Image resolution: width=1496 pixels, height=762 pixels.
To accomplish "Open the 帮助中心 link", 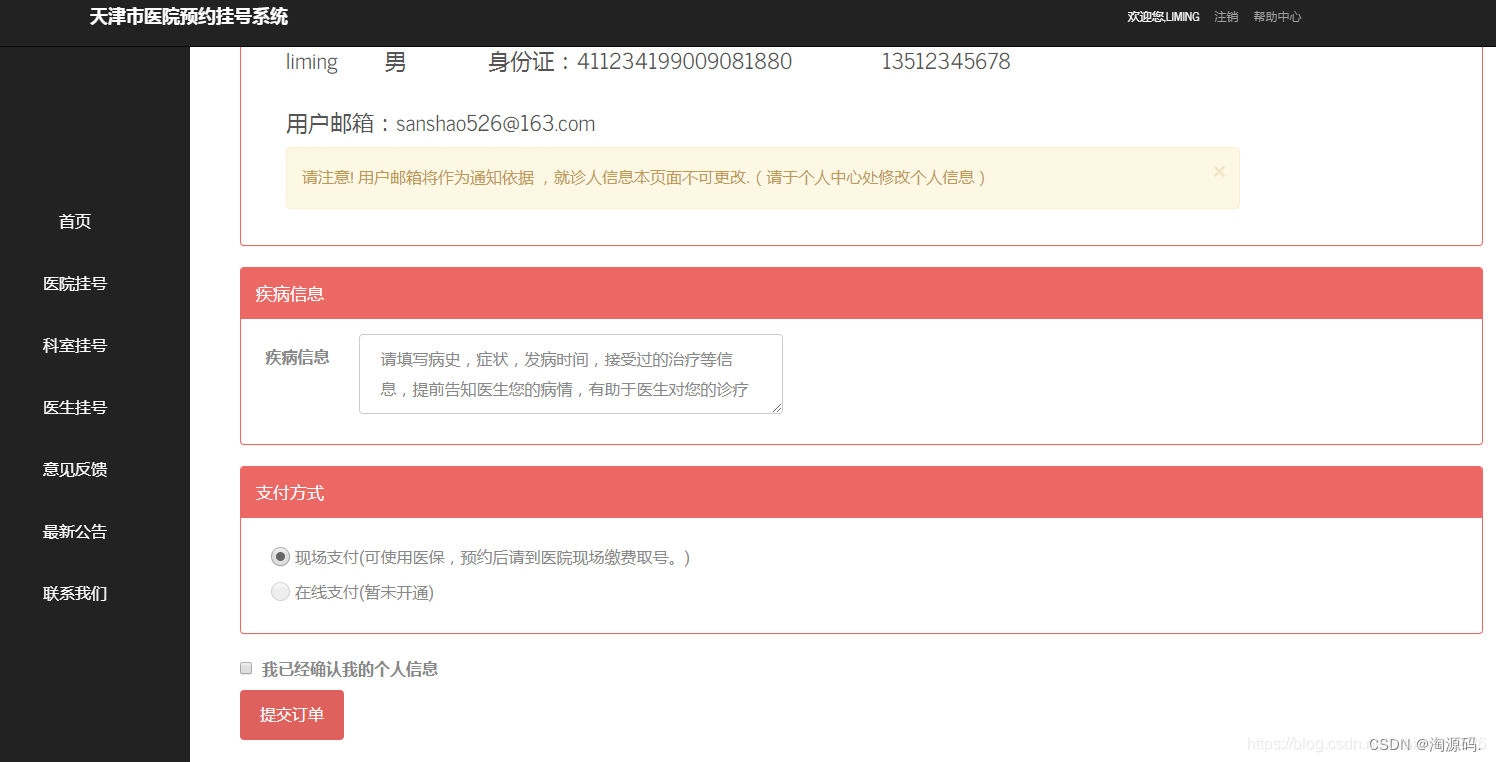I will [x=1277, y=17].
